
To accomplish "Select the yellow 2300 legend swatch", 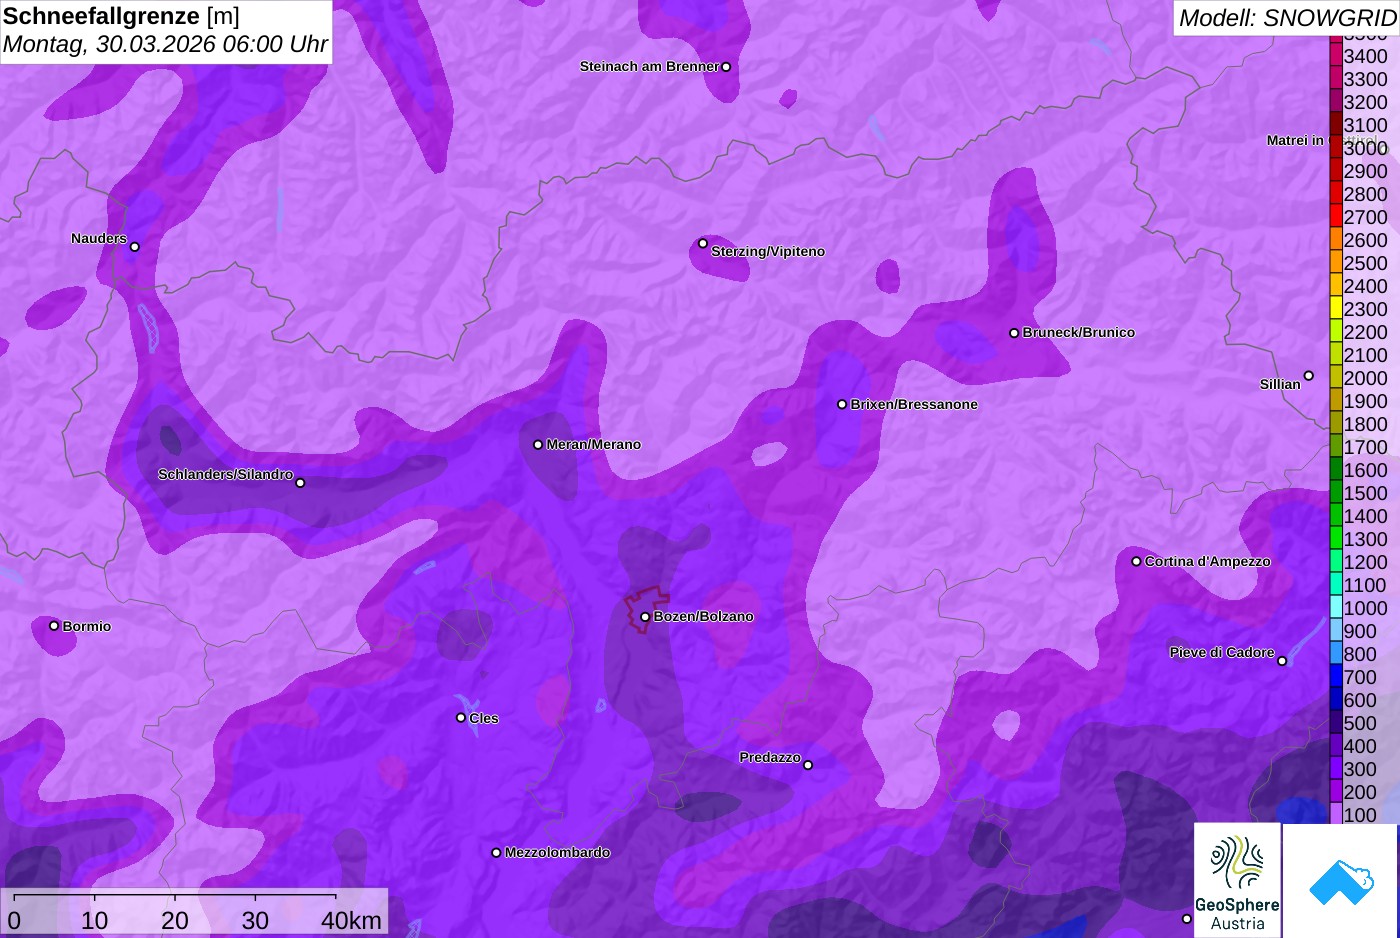I will [x=1336, y=309].
